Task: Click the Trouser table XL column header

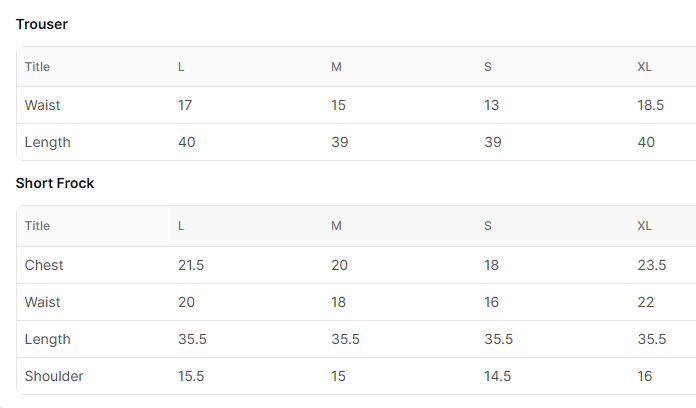Action: pos(645,67)
